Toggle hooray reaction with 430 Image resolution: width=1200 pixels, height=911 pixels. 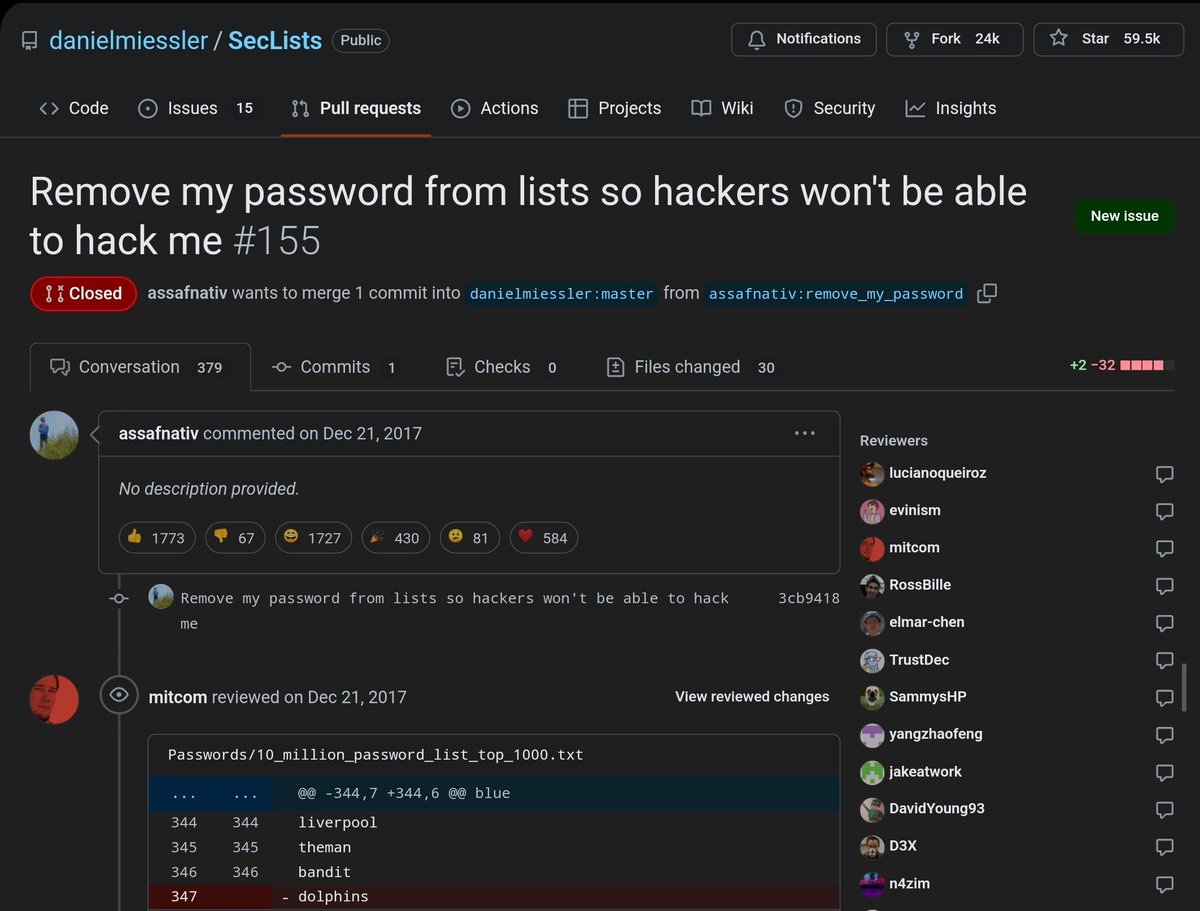pyautogui.click(x=395, y=538)
